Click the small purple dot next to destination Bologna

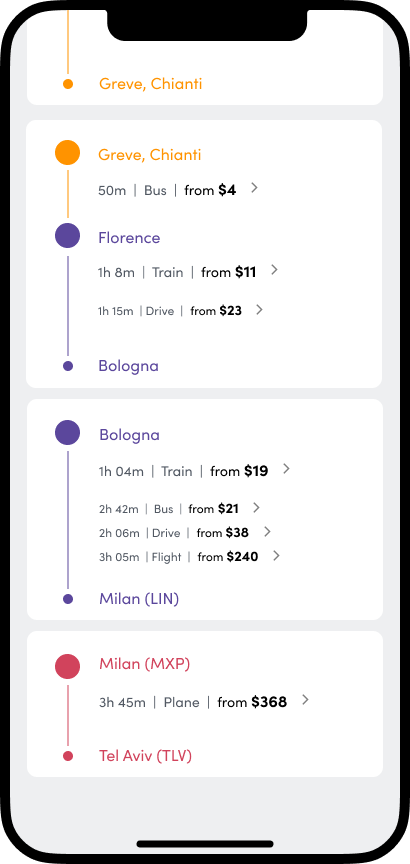[68, 366]
